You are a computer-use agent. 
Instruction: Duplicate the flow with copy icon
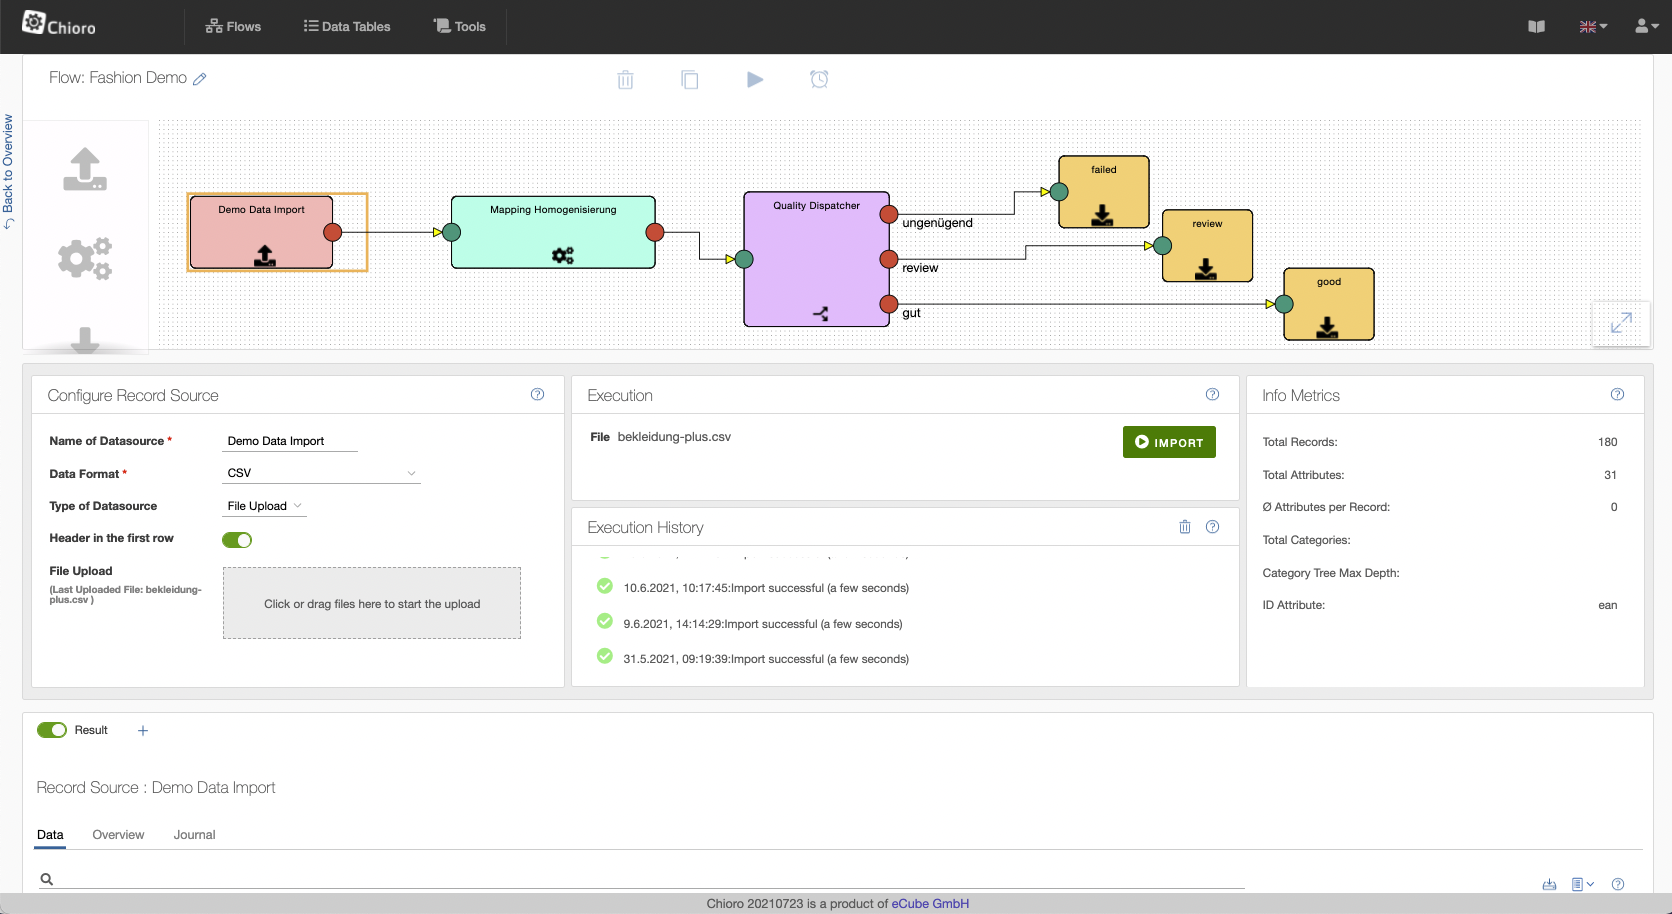(690, 79)
